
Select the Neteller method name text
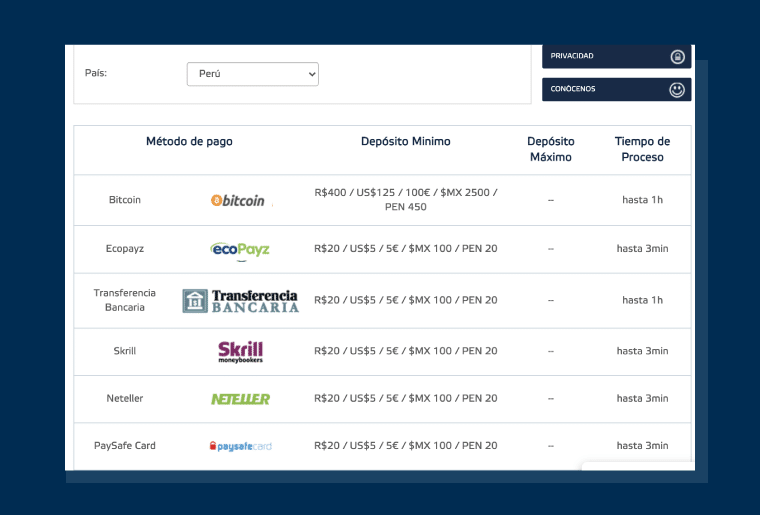point(125,398)
